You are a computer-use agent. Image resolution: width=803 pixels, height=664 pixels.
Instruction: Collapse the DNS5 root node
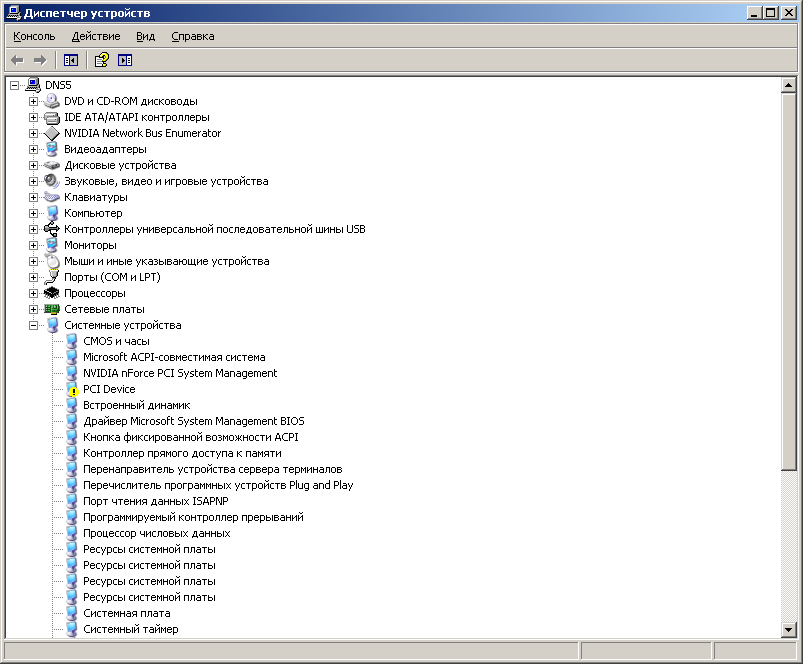click(14, 85)
